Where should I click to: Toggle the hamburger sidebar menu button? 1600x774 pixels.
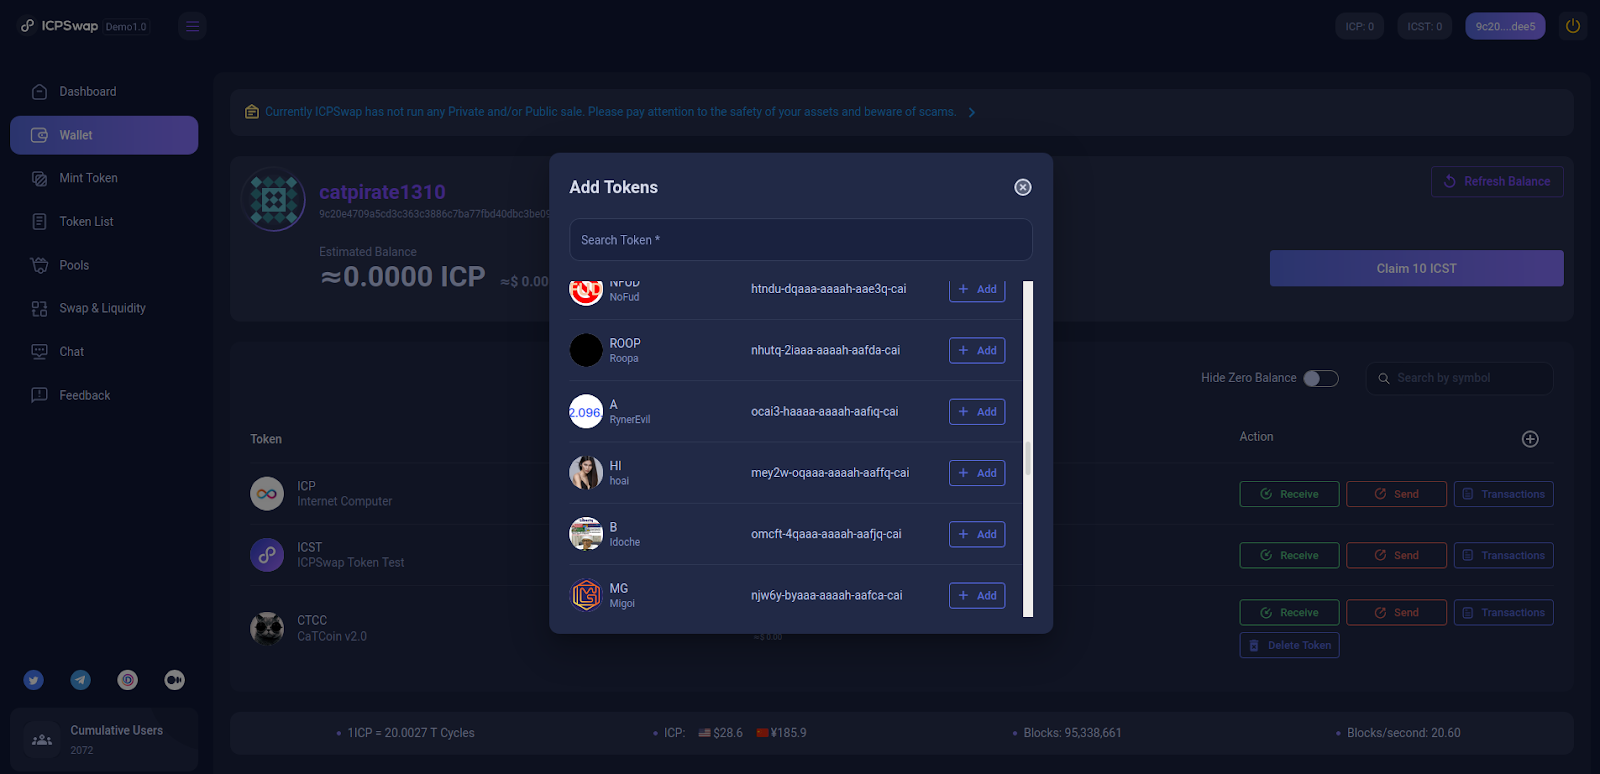click(192, 26)
